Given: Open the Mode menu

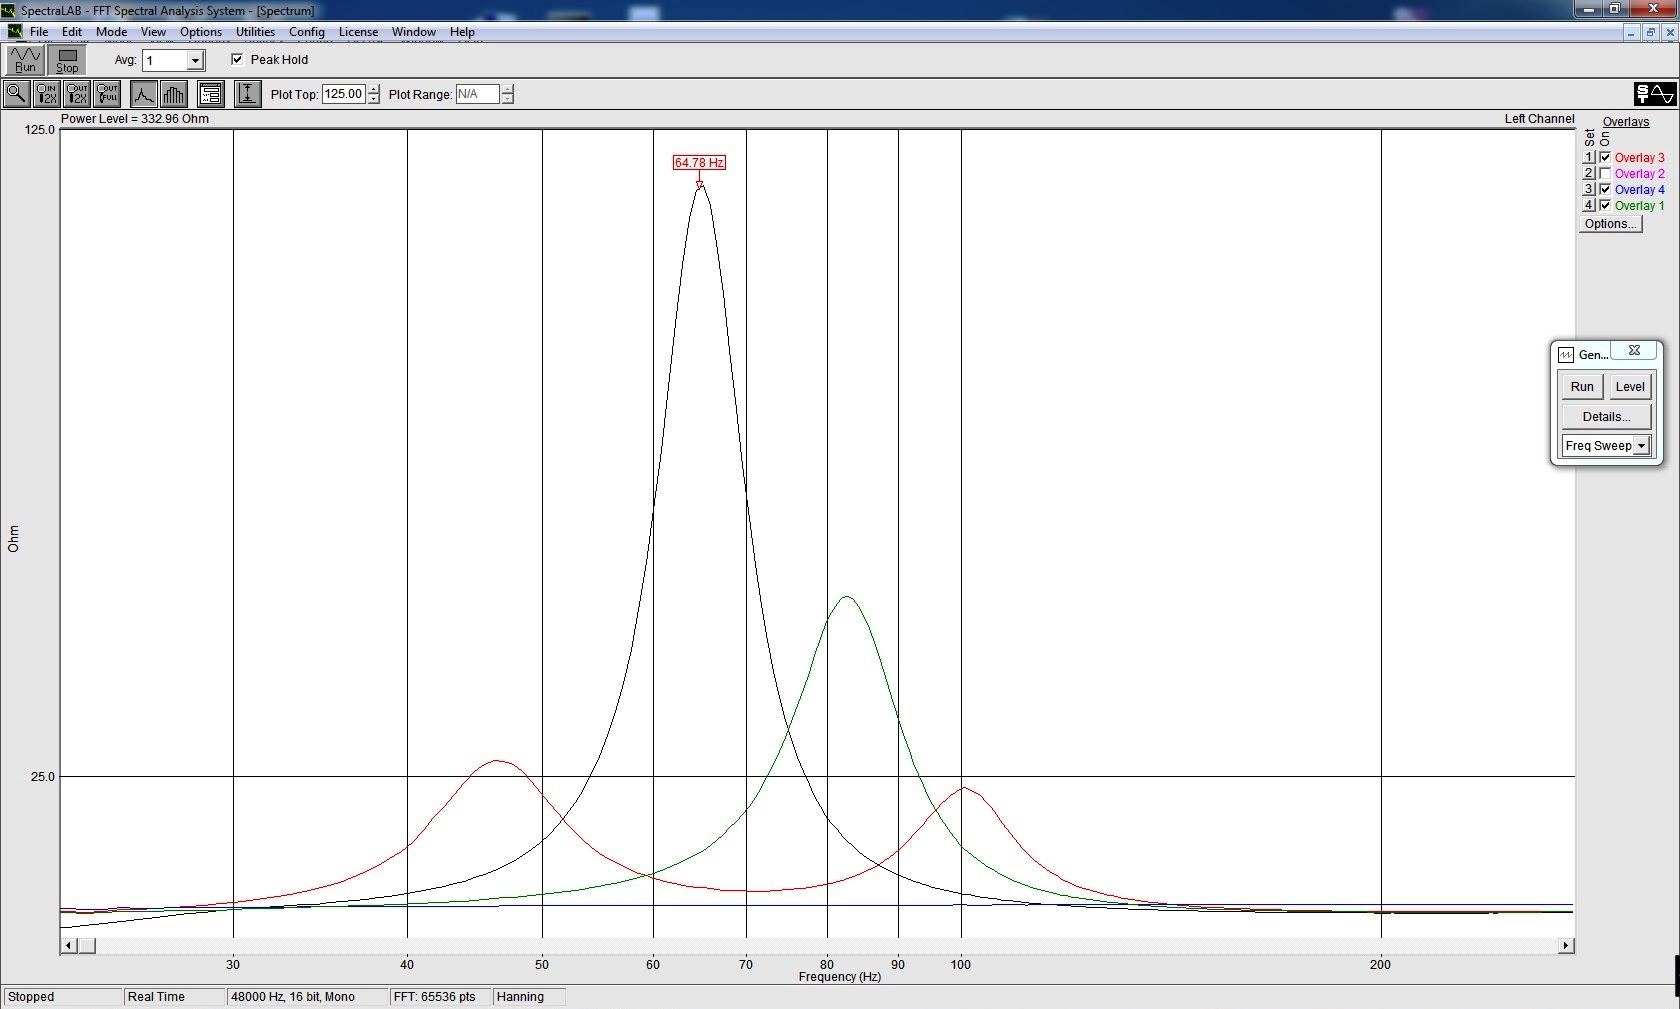Looking at the screenshot, I should point(112,32).
